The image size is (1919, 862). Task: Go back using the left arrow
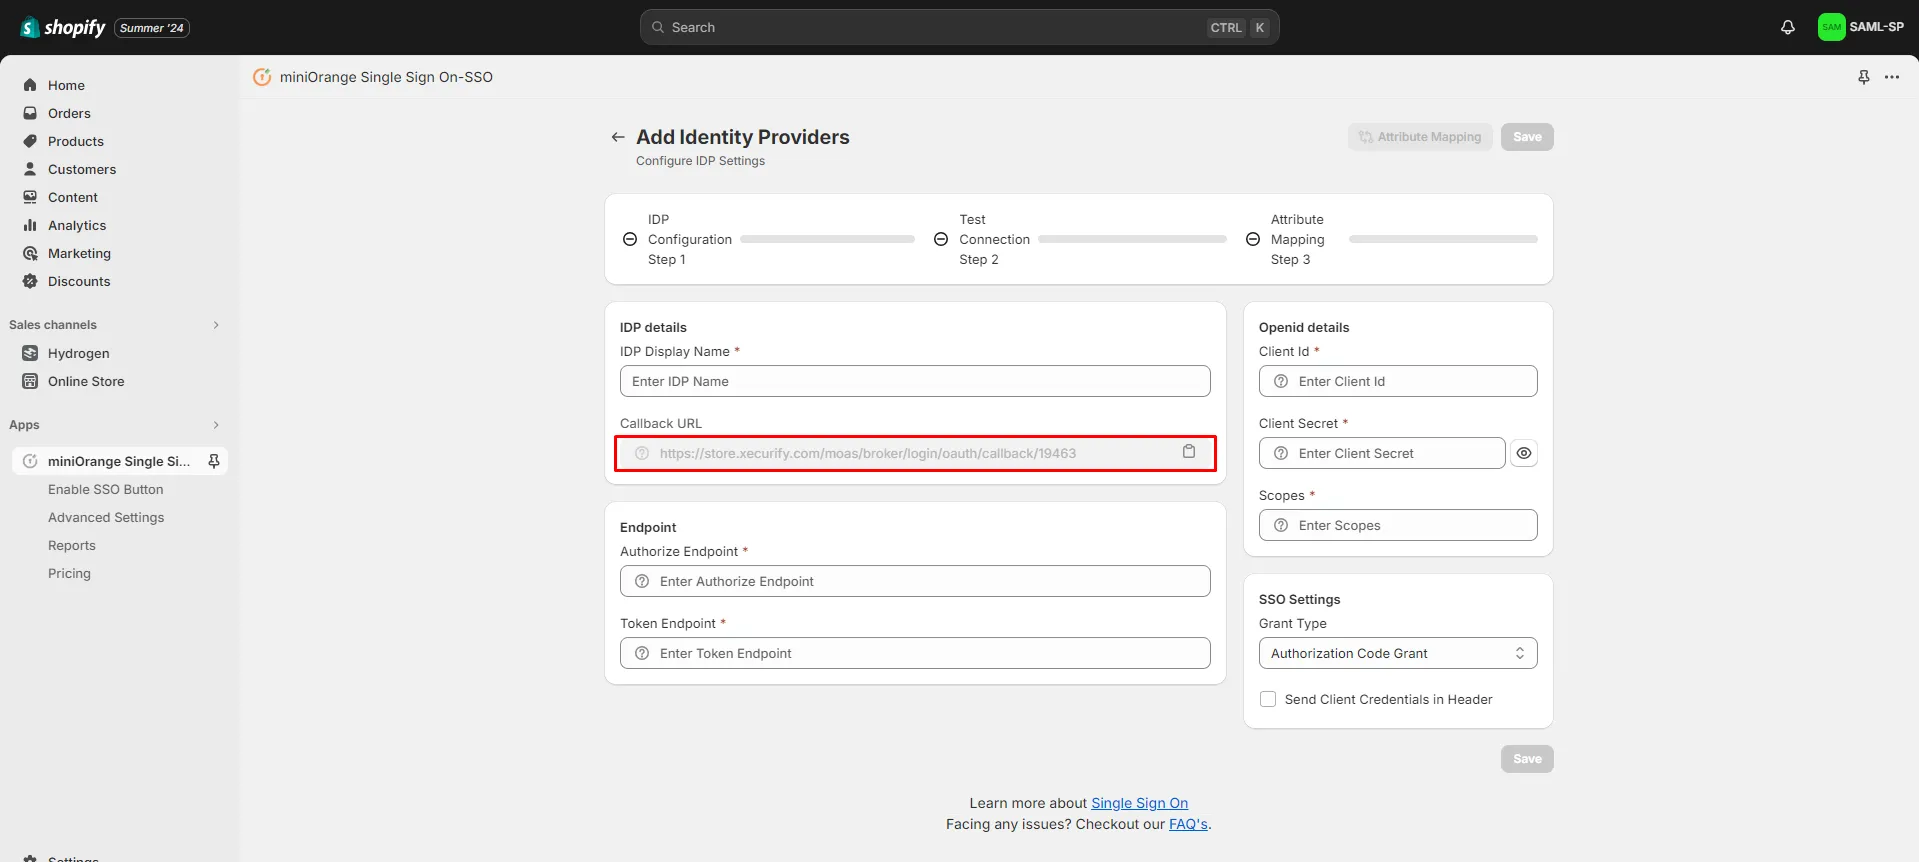tap(618, 137)
